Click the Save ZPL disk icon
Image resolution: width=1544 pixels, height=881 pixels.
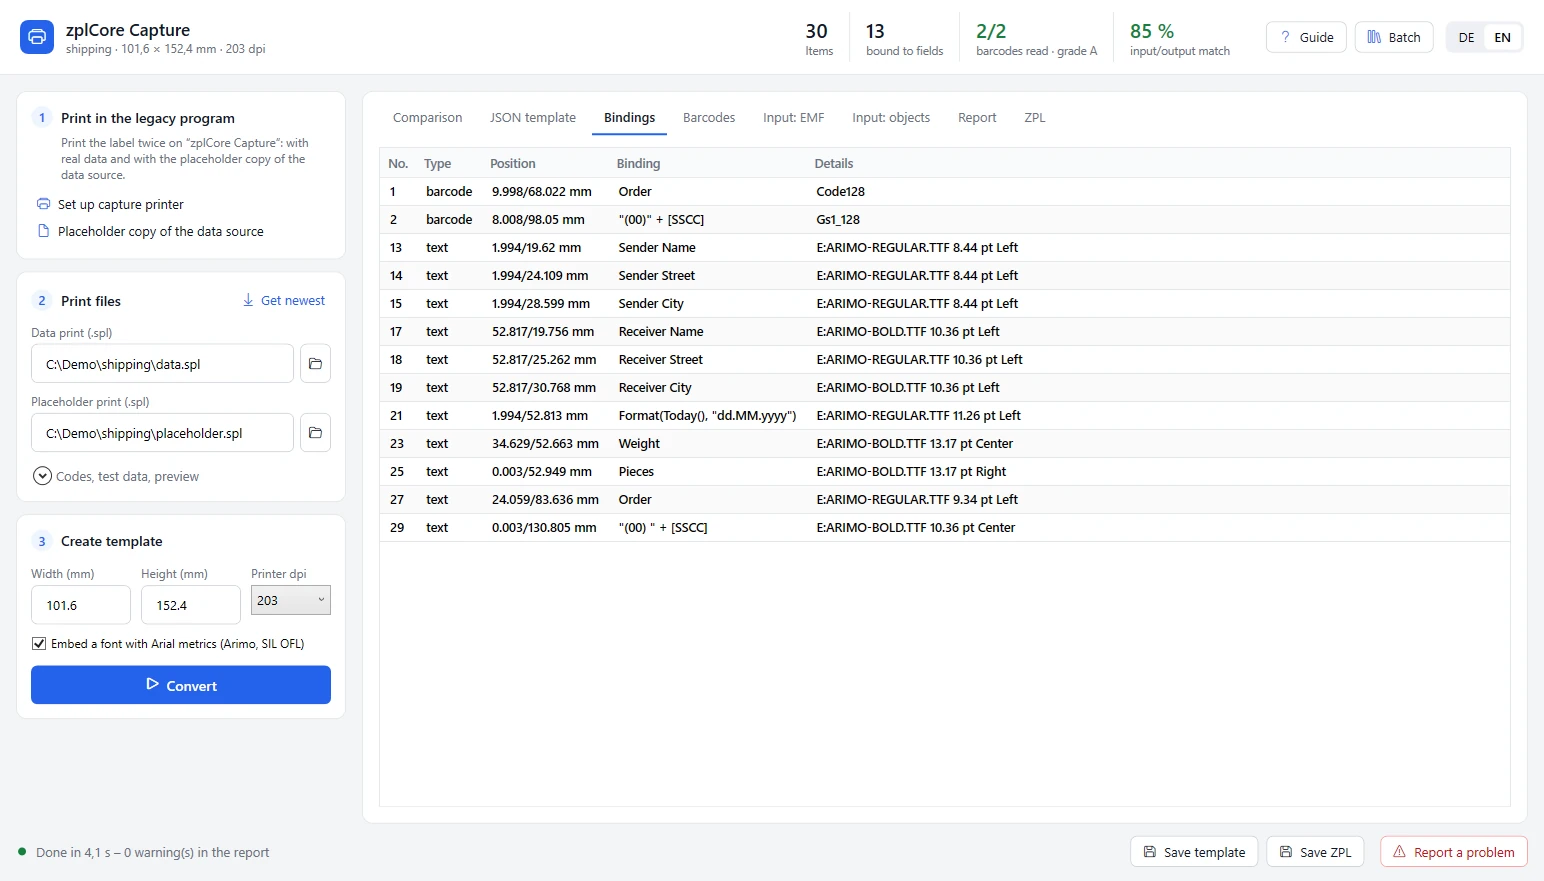[x=1286, y=852]
